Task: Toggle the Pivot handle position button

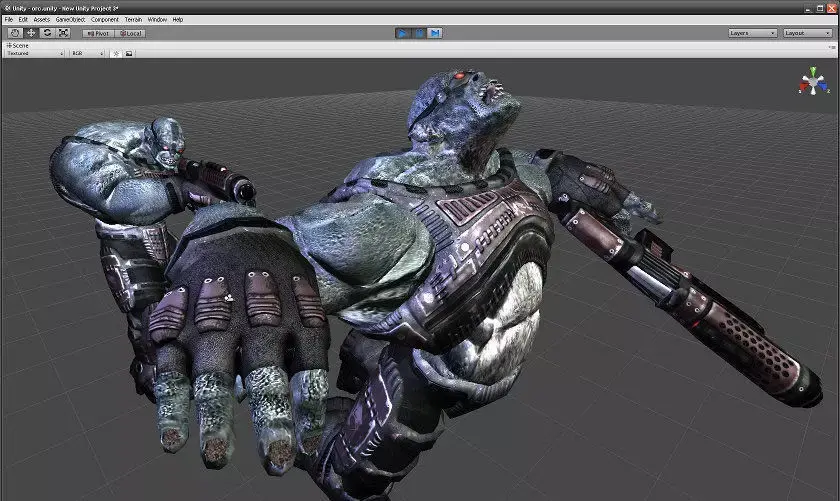Action: click(x=98, y=33)
